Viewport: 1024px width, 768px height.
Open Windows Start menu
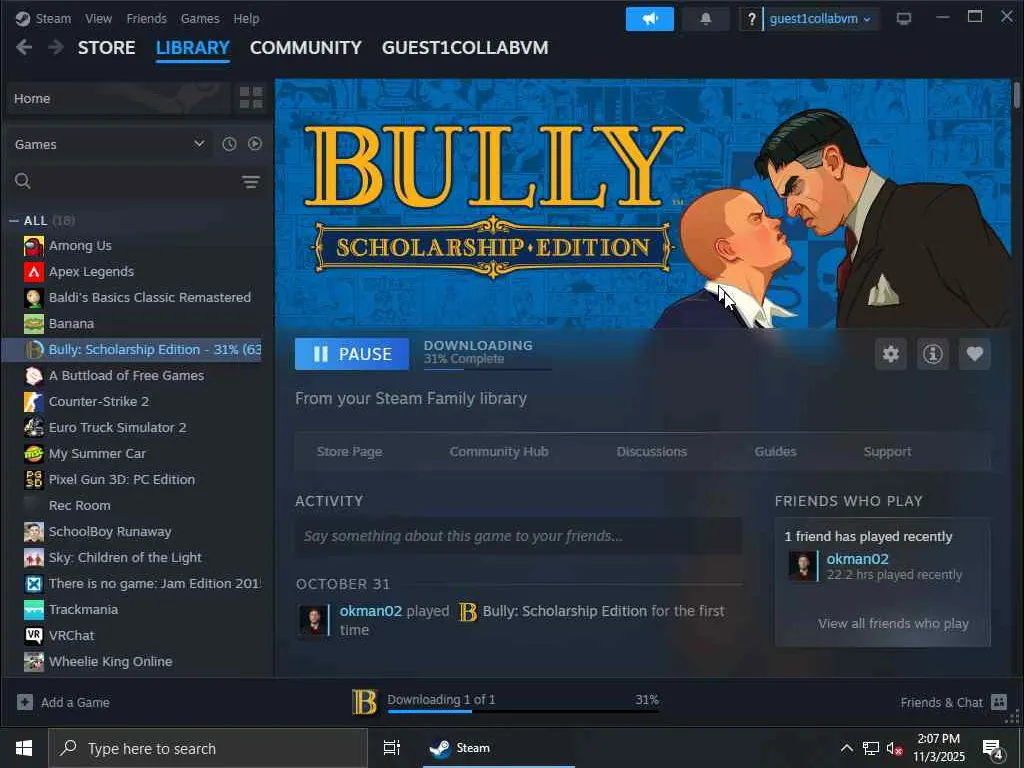[x=24, y=748]
